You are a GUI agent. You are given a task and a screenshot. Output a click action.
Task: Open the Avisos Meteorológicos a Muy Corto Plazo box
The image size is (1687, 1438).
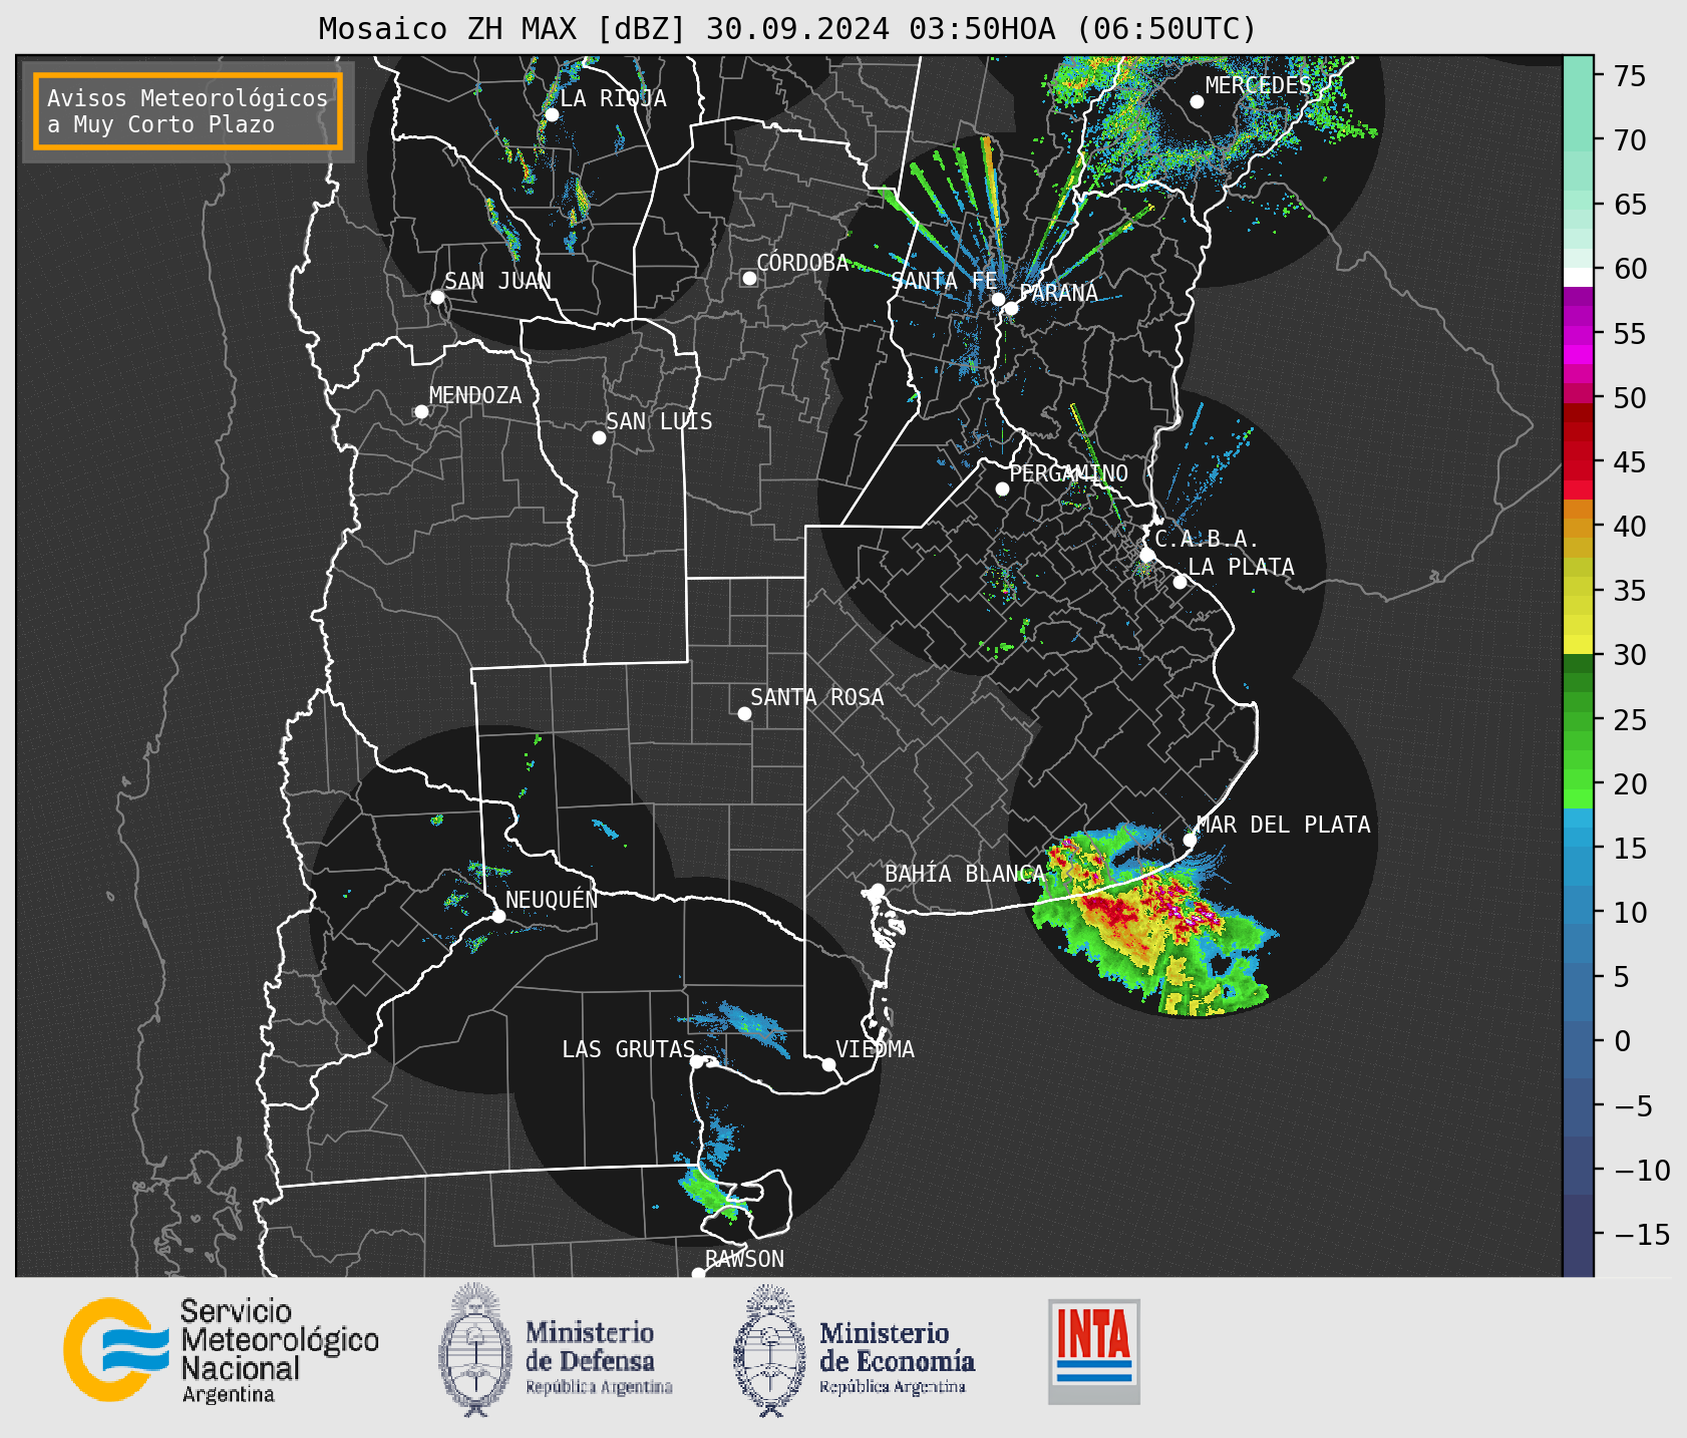coord(188,111)
